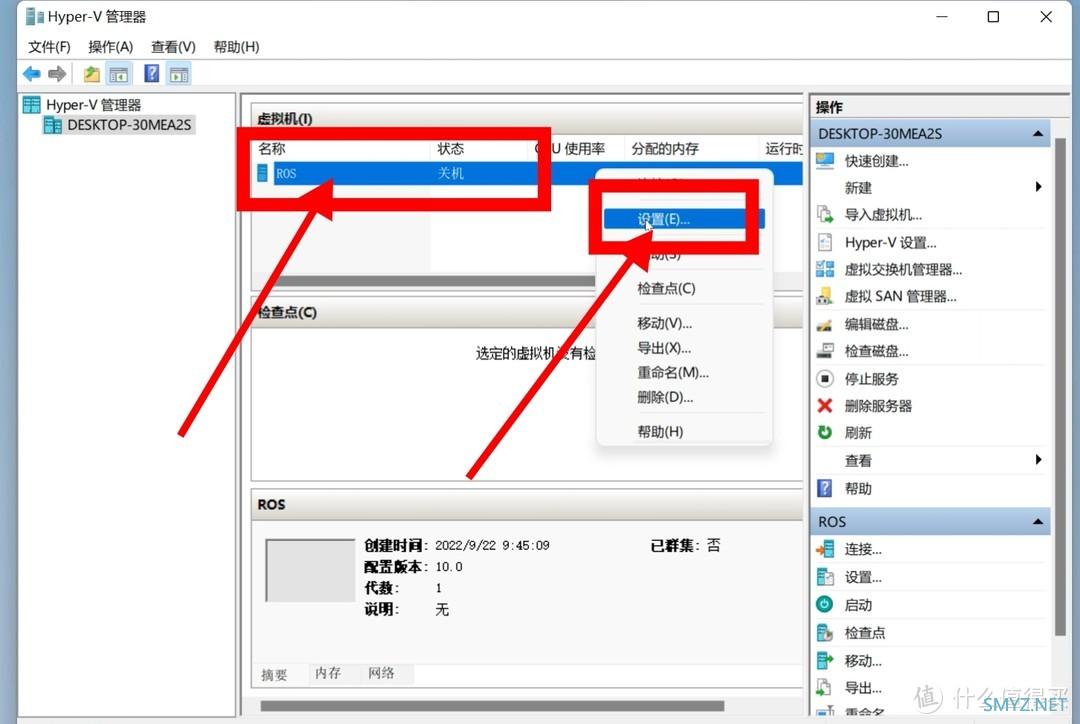Choose 设置(E)... in the context menu

click(684, 219)
